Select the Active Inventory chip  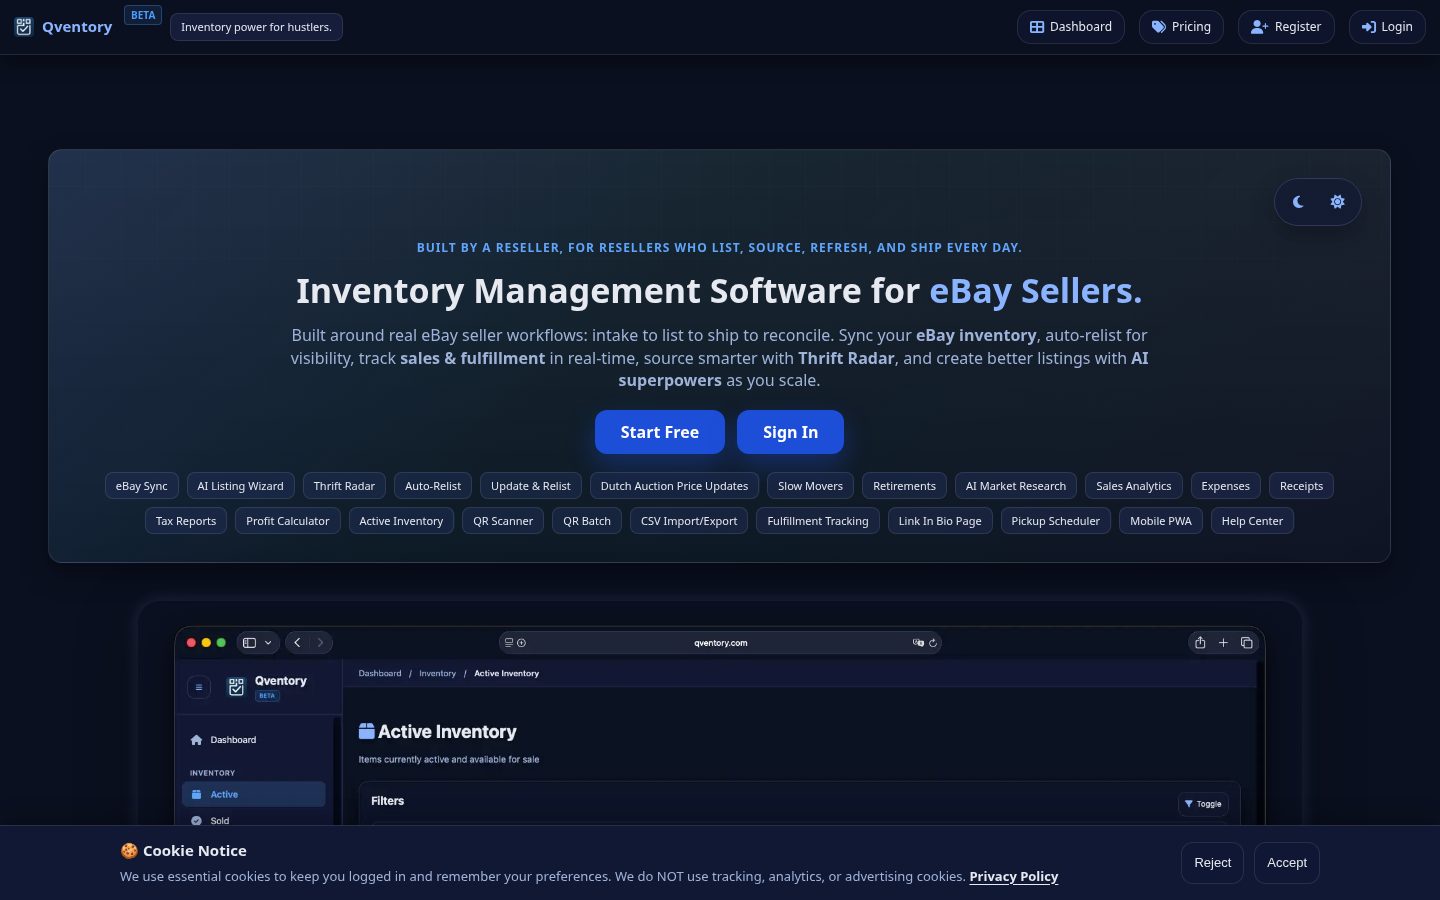click(x=401, y=521)
